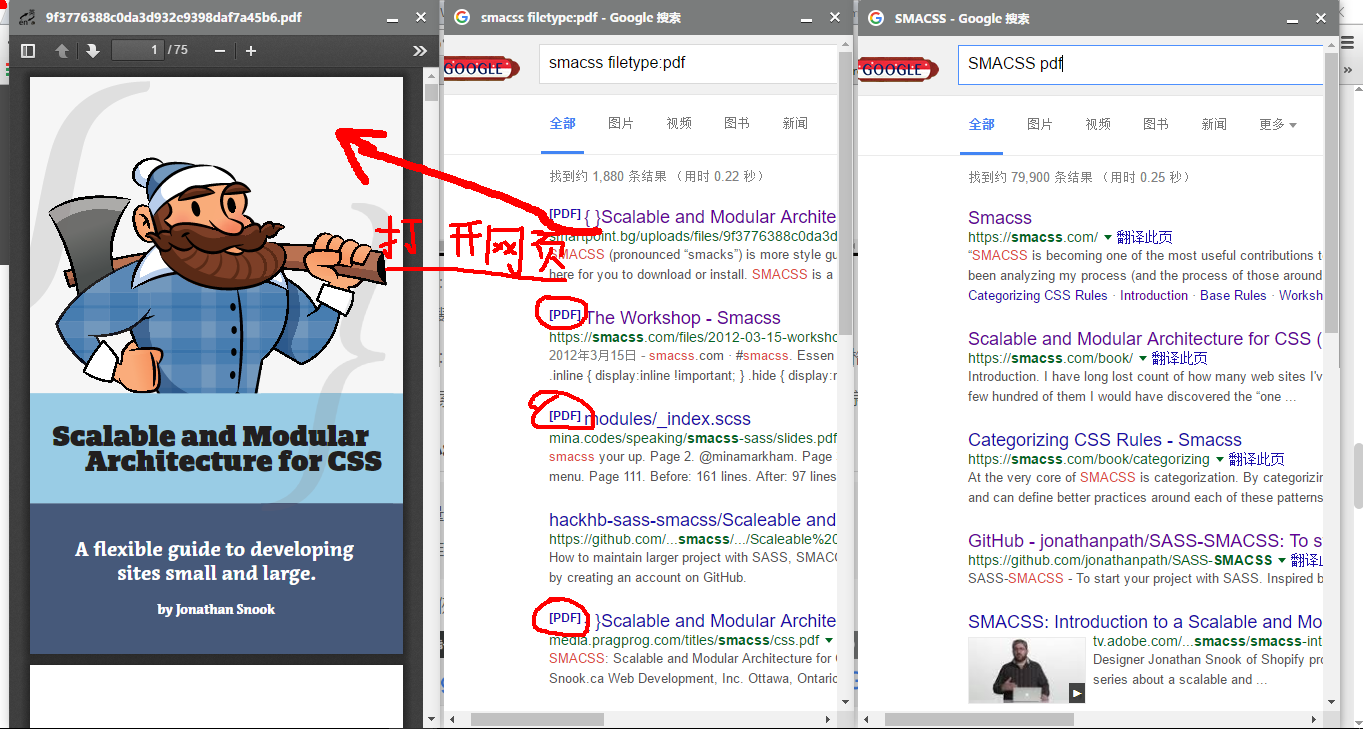Click Google logo in SMACSS pdf window
Viewport: 1363px width, 729px height.
click(896, 68)
